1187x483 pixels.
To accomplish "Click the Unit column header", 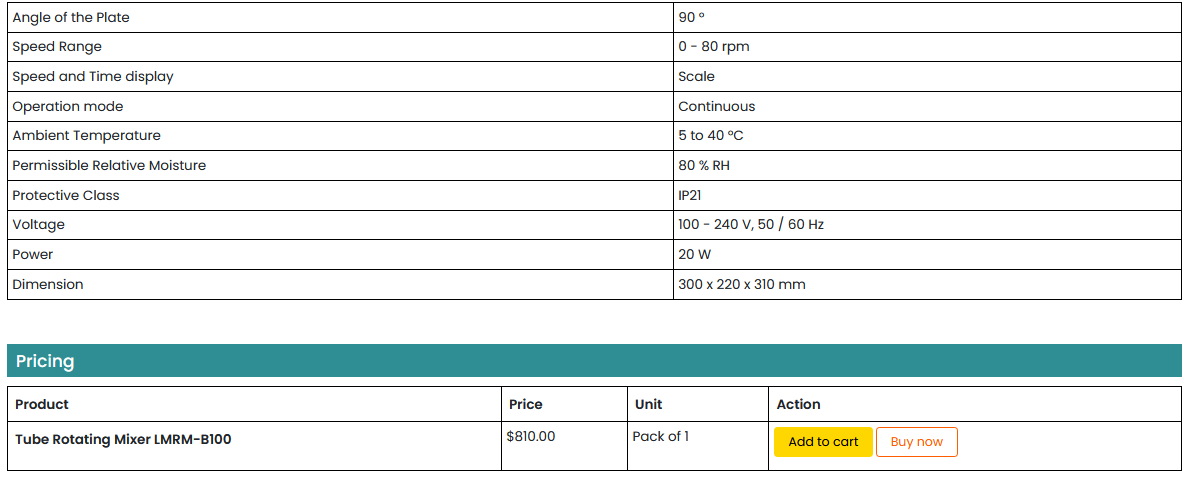I will 649,404.
